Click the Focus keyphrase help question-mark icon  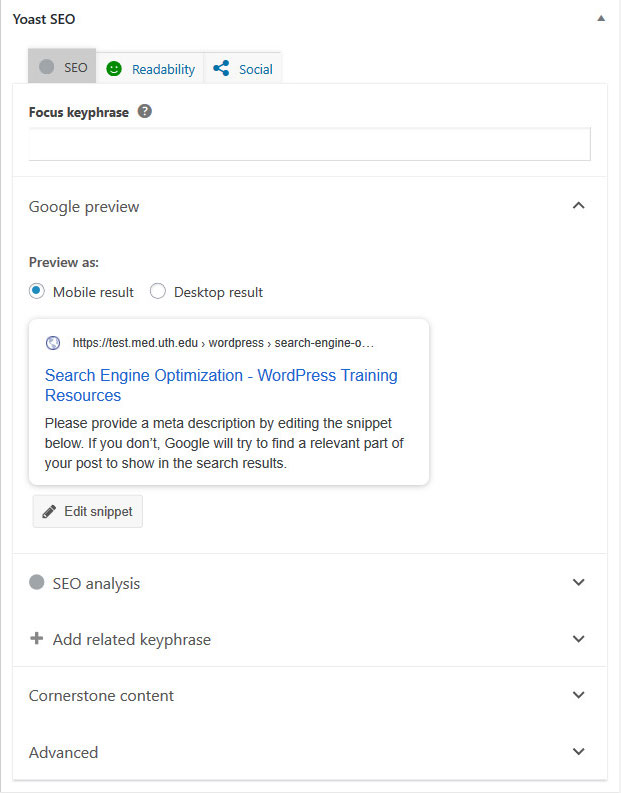145,111
